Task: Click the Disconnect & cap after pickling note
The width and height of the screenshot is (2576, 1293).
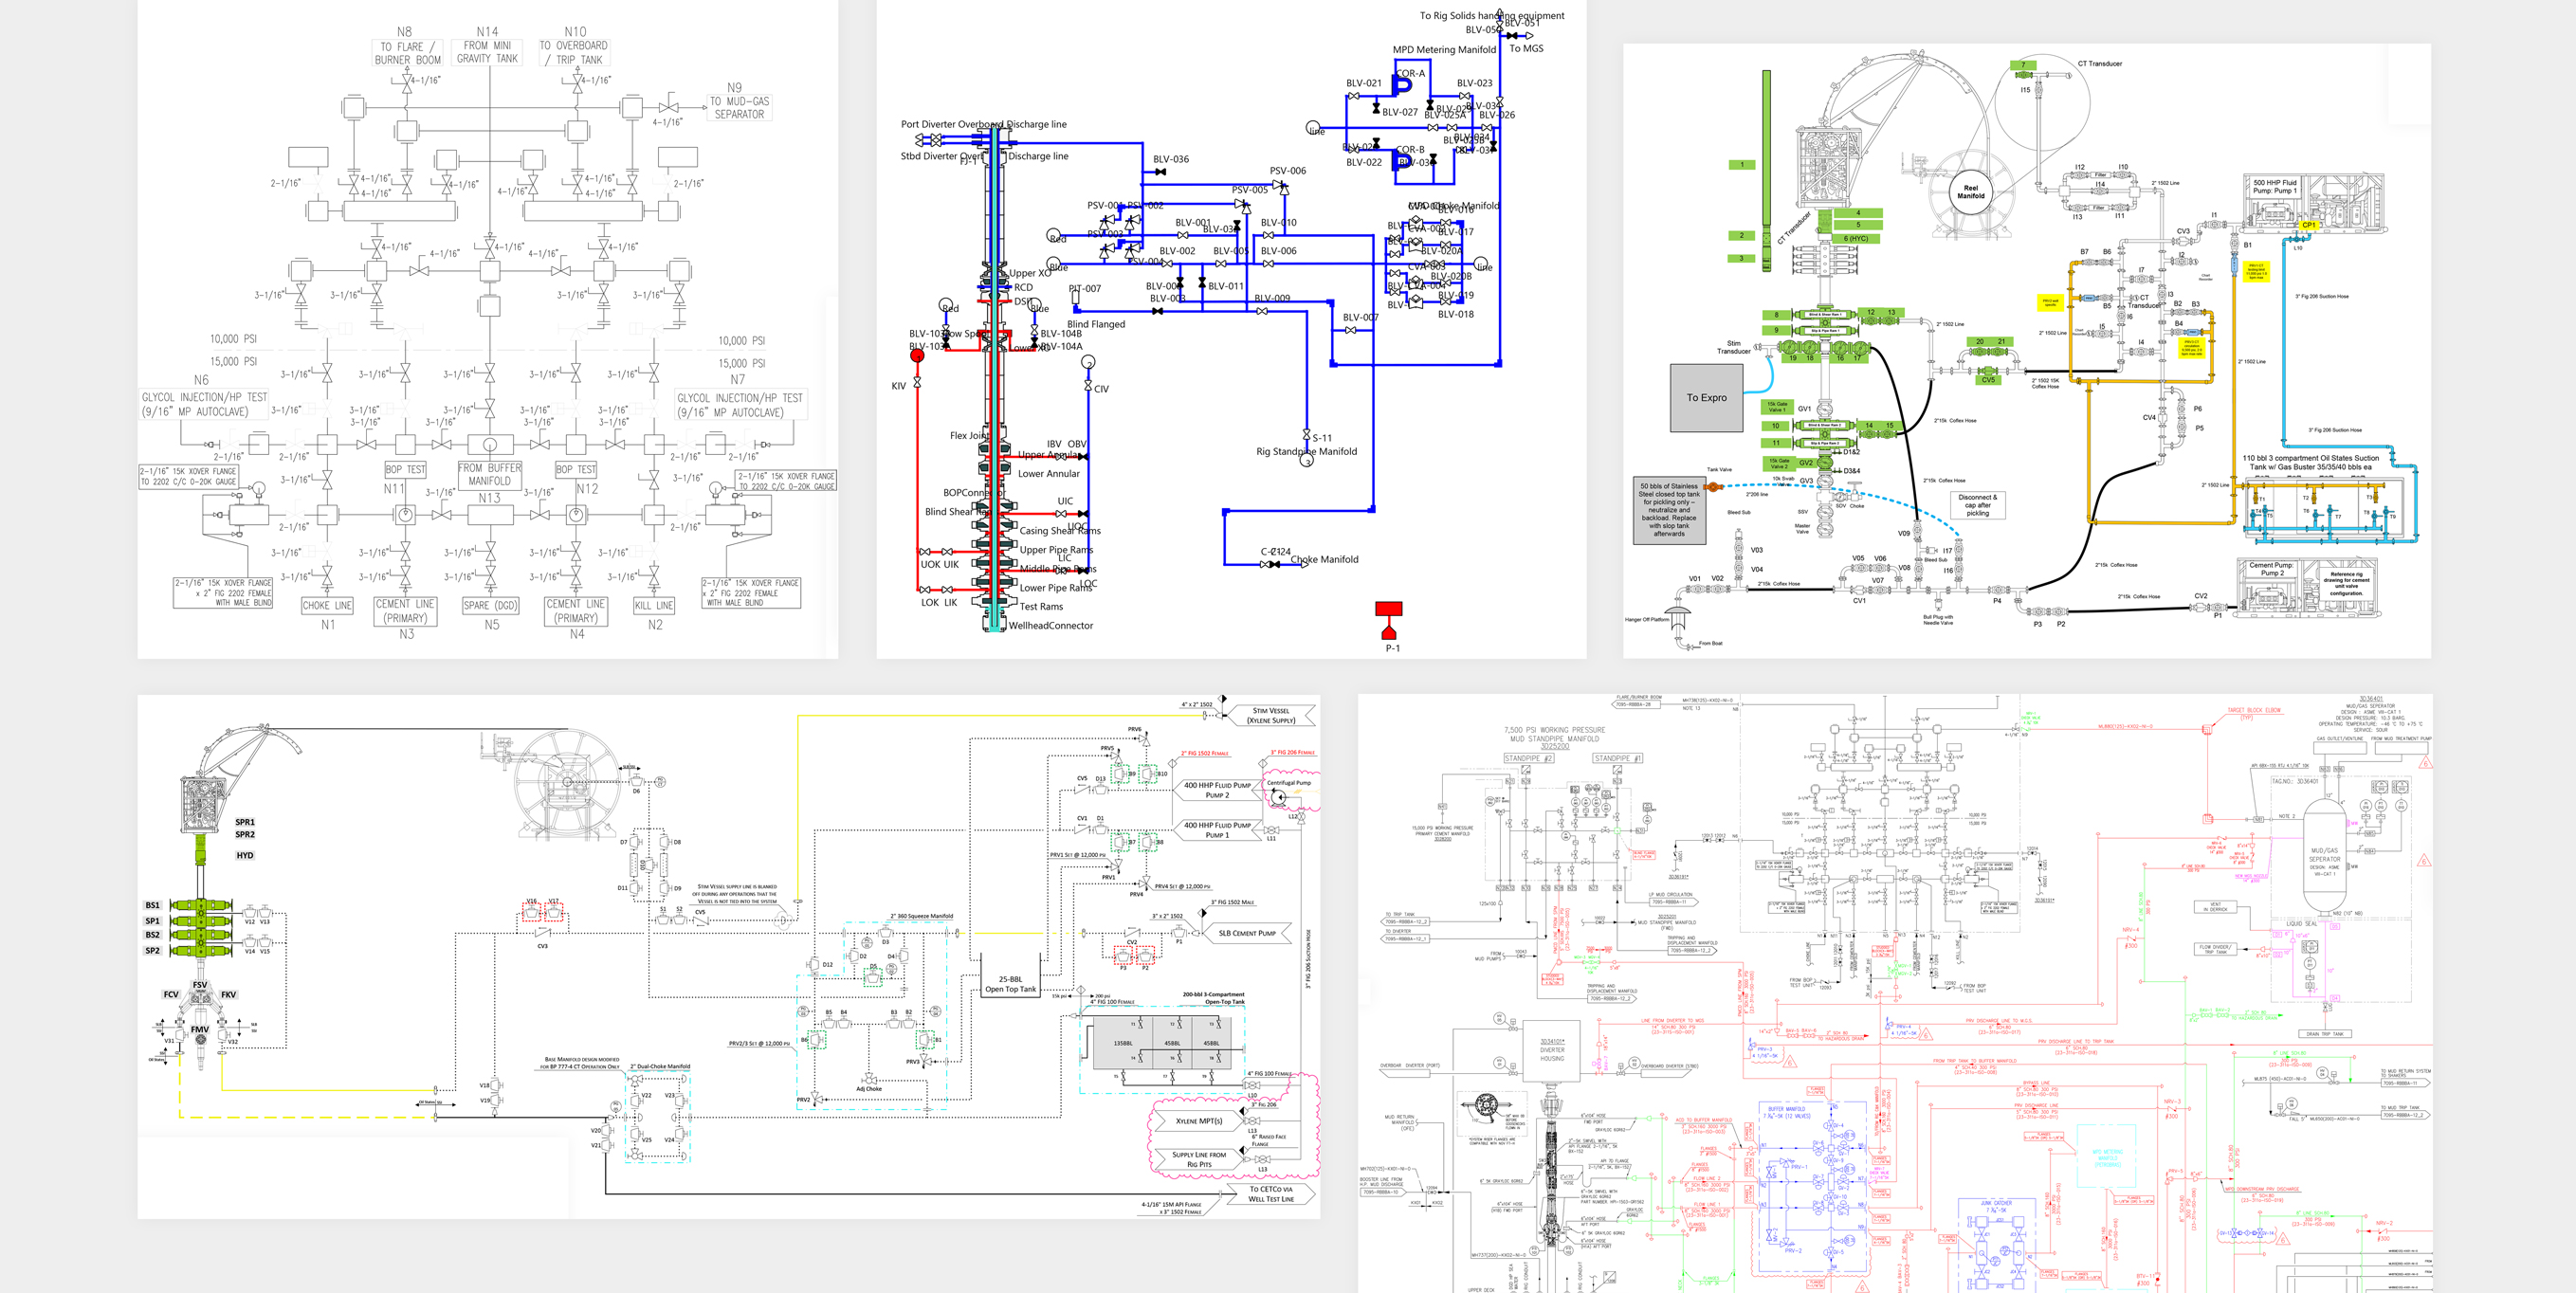Action: pyautogui.click(x=1977, y=504)
